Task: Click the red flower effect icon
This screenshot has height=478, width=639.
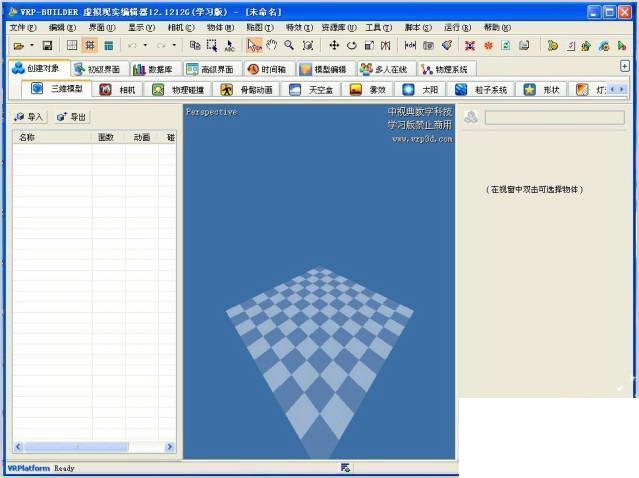Action: coord(488,46)
